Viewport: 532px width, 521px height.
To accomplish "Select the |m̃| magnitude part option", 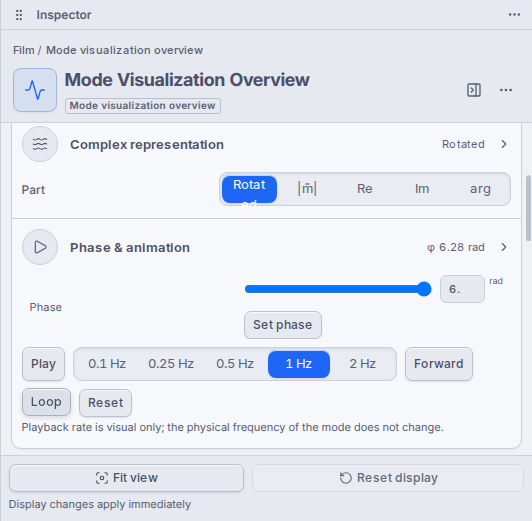I will click(307, 189).
